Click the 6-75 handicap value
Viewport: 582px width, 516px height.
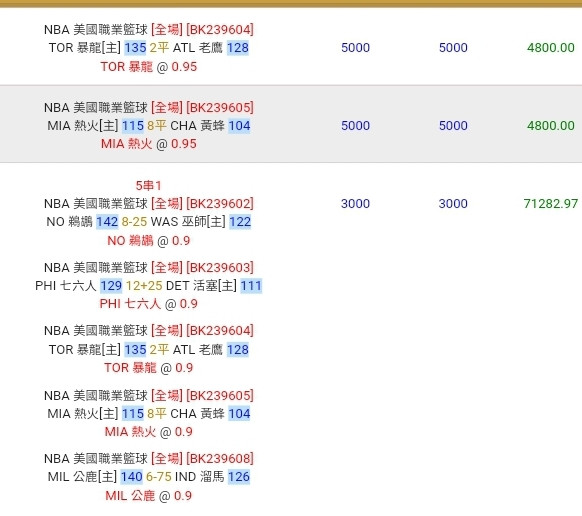click(158, 476)
